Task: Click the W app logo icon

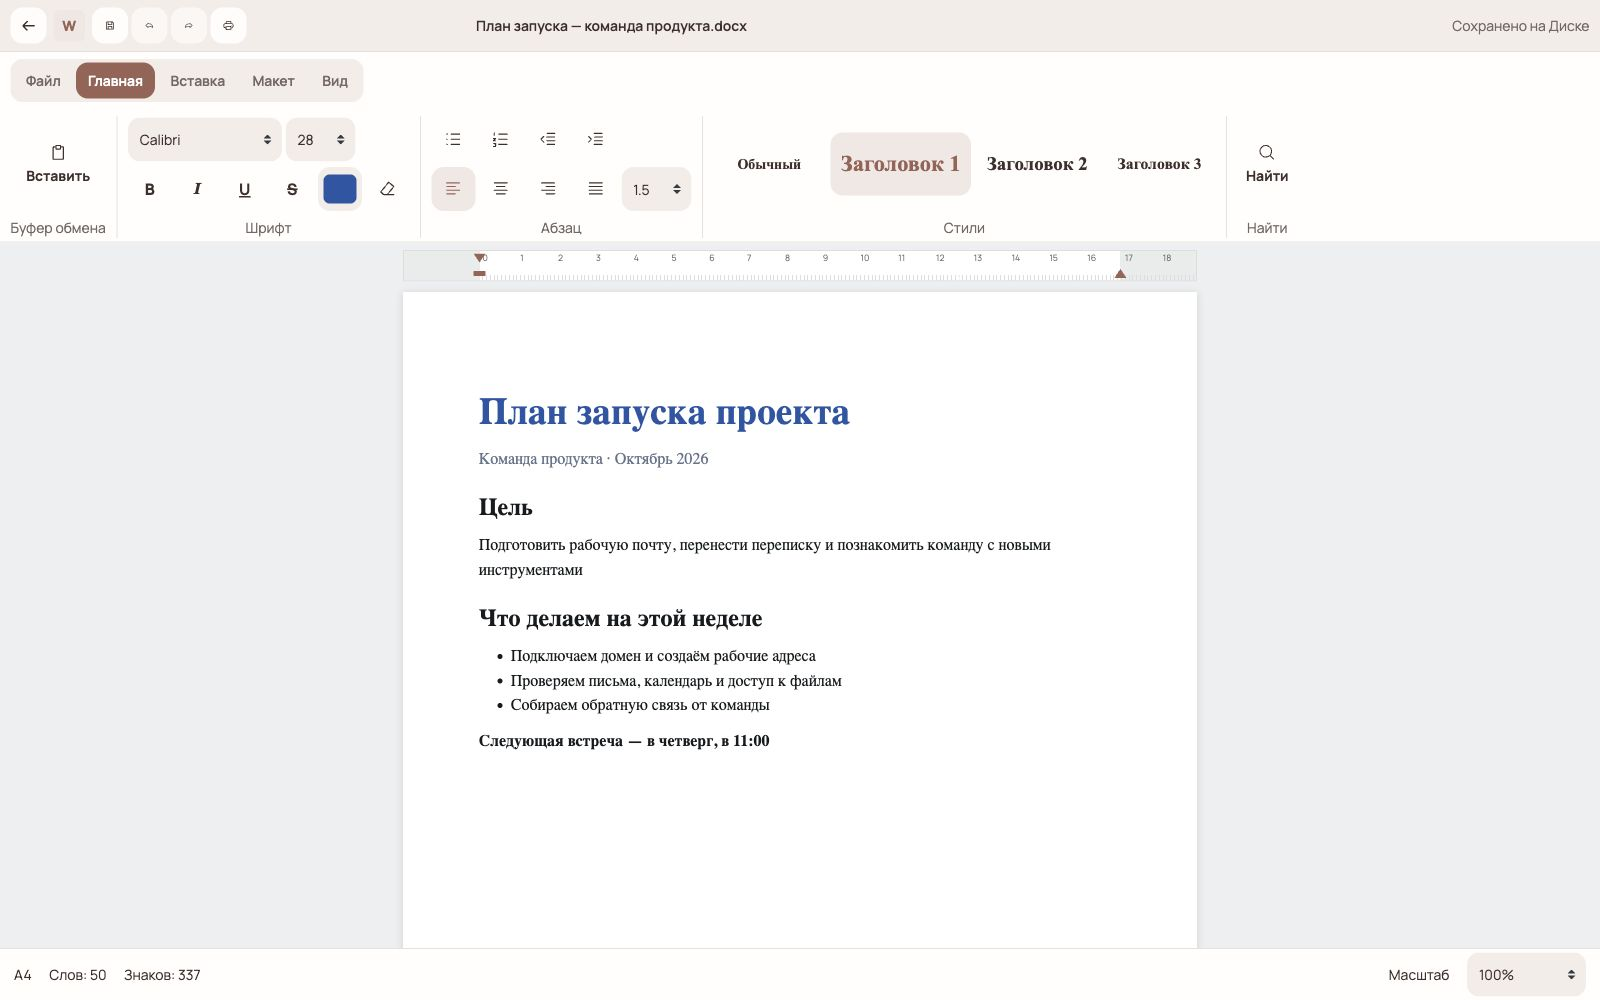Action: 69,26
